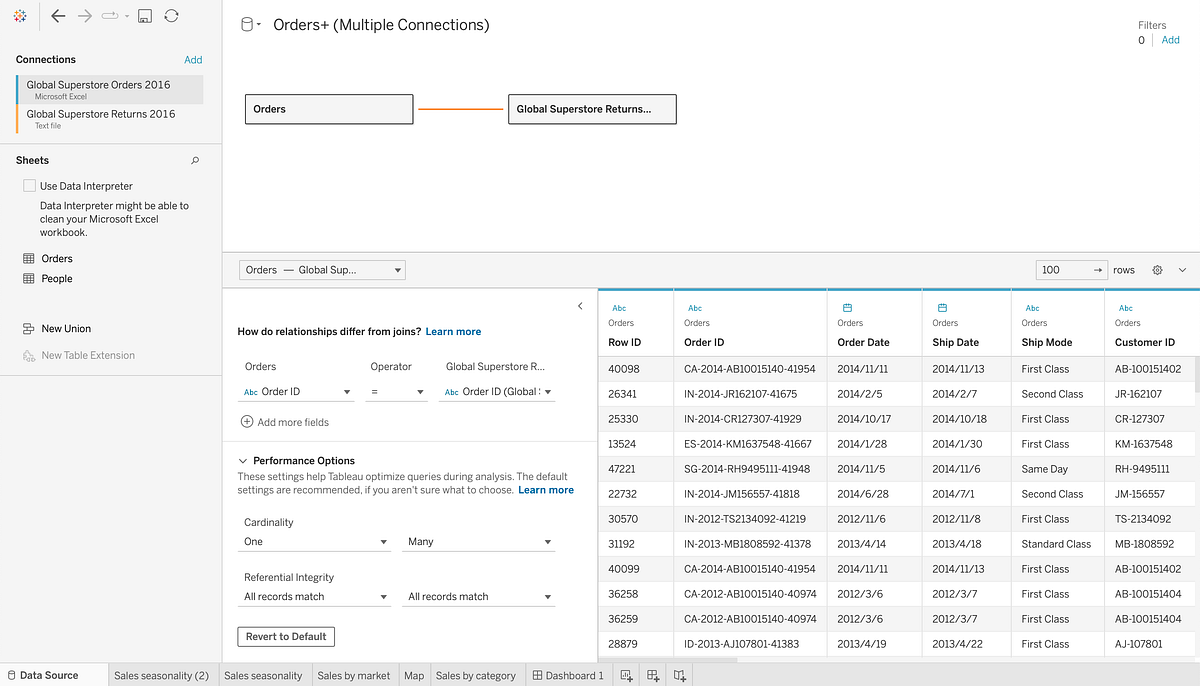Create a new dashboard using its icon
This screenshot has height=686, width=1200.
pos(653,675)
